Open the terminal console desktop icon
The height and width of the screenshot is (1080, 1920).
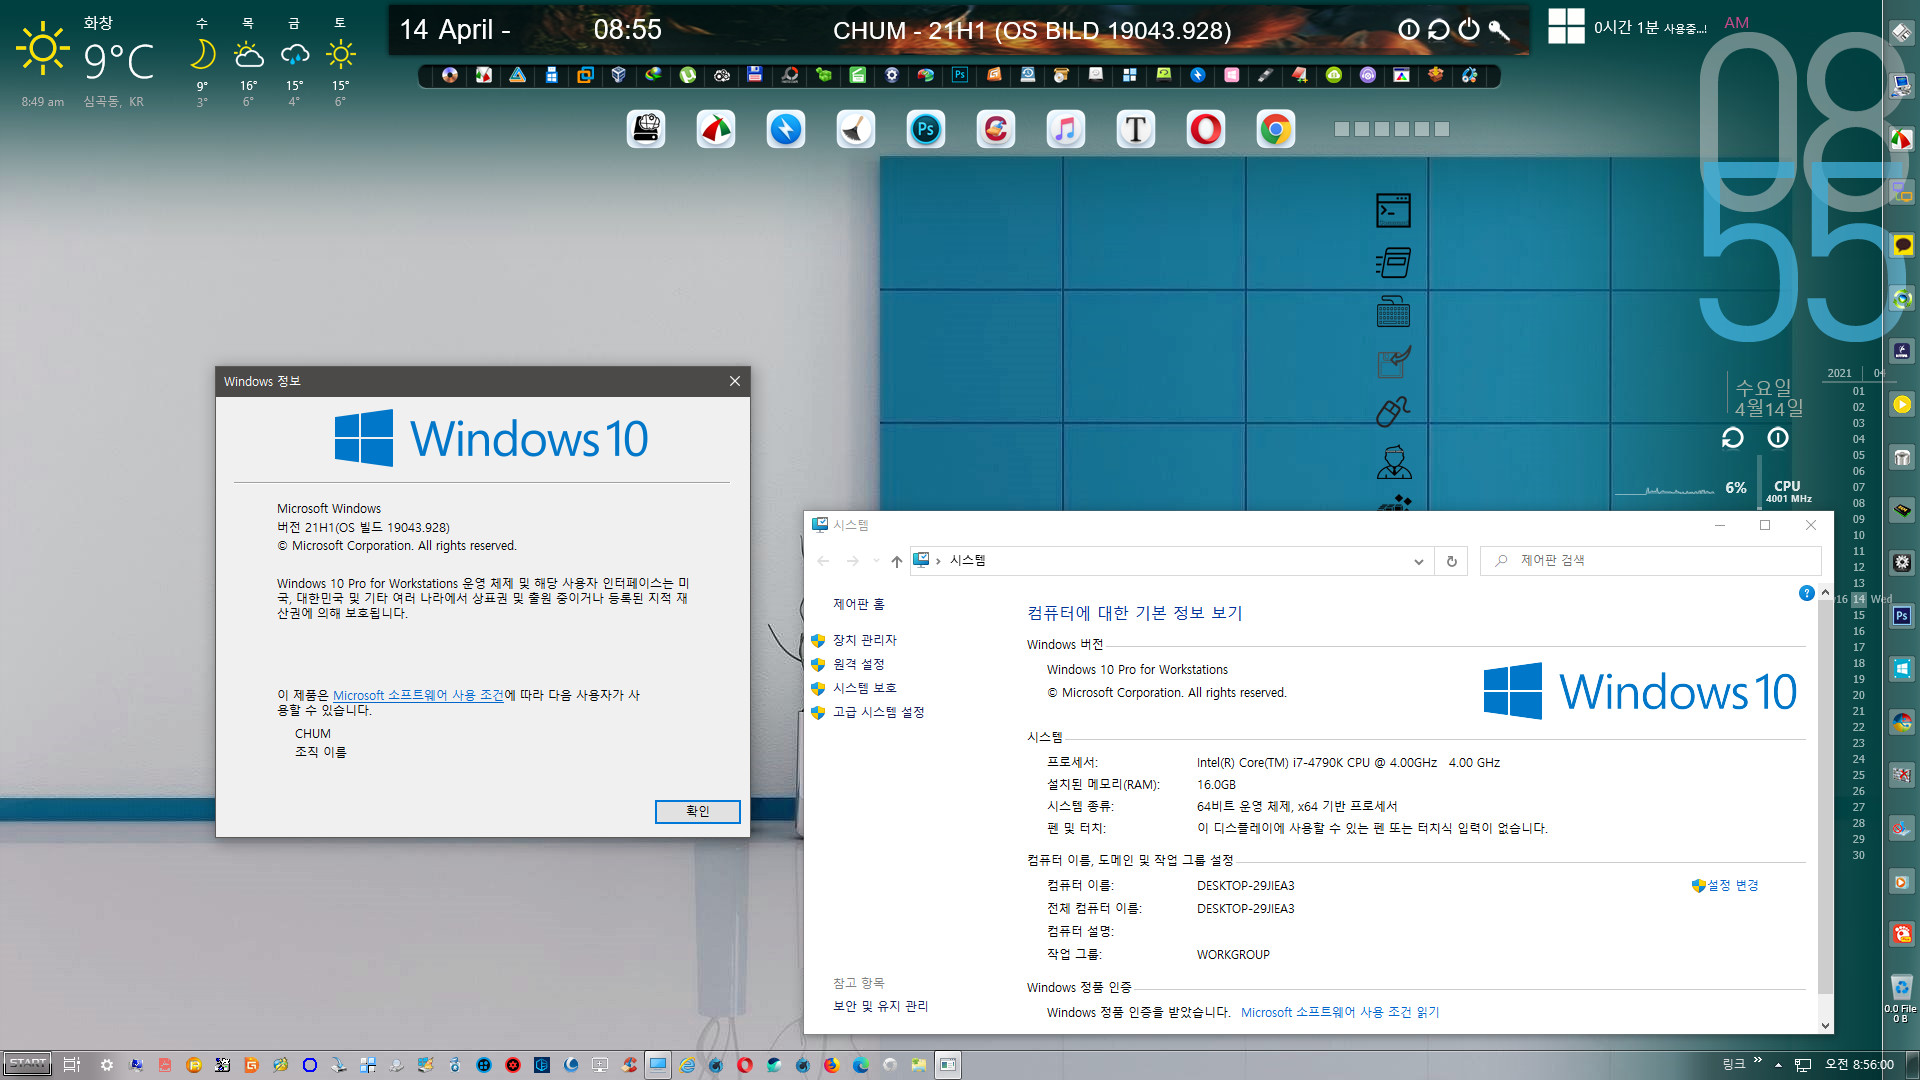(x=1393, y=211)
